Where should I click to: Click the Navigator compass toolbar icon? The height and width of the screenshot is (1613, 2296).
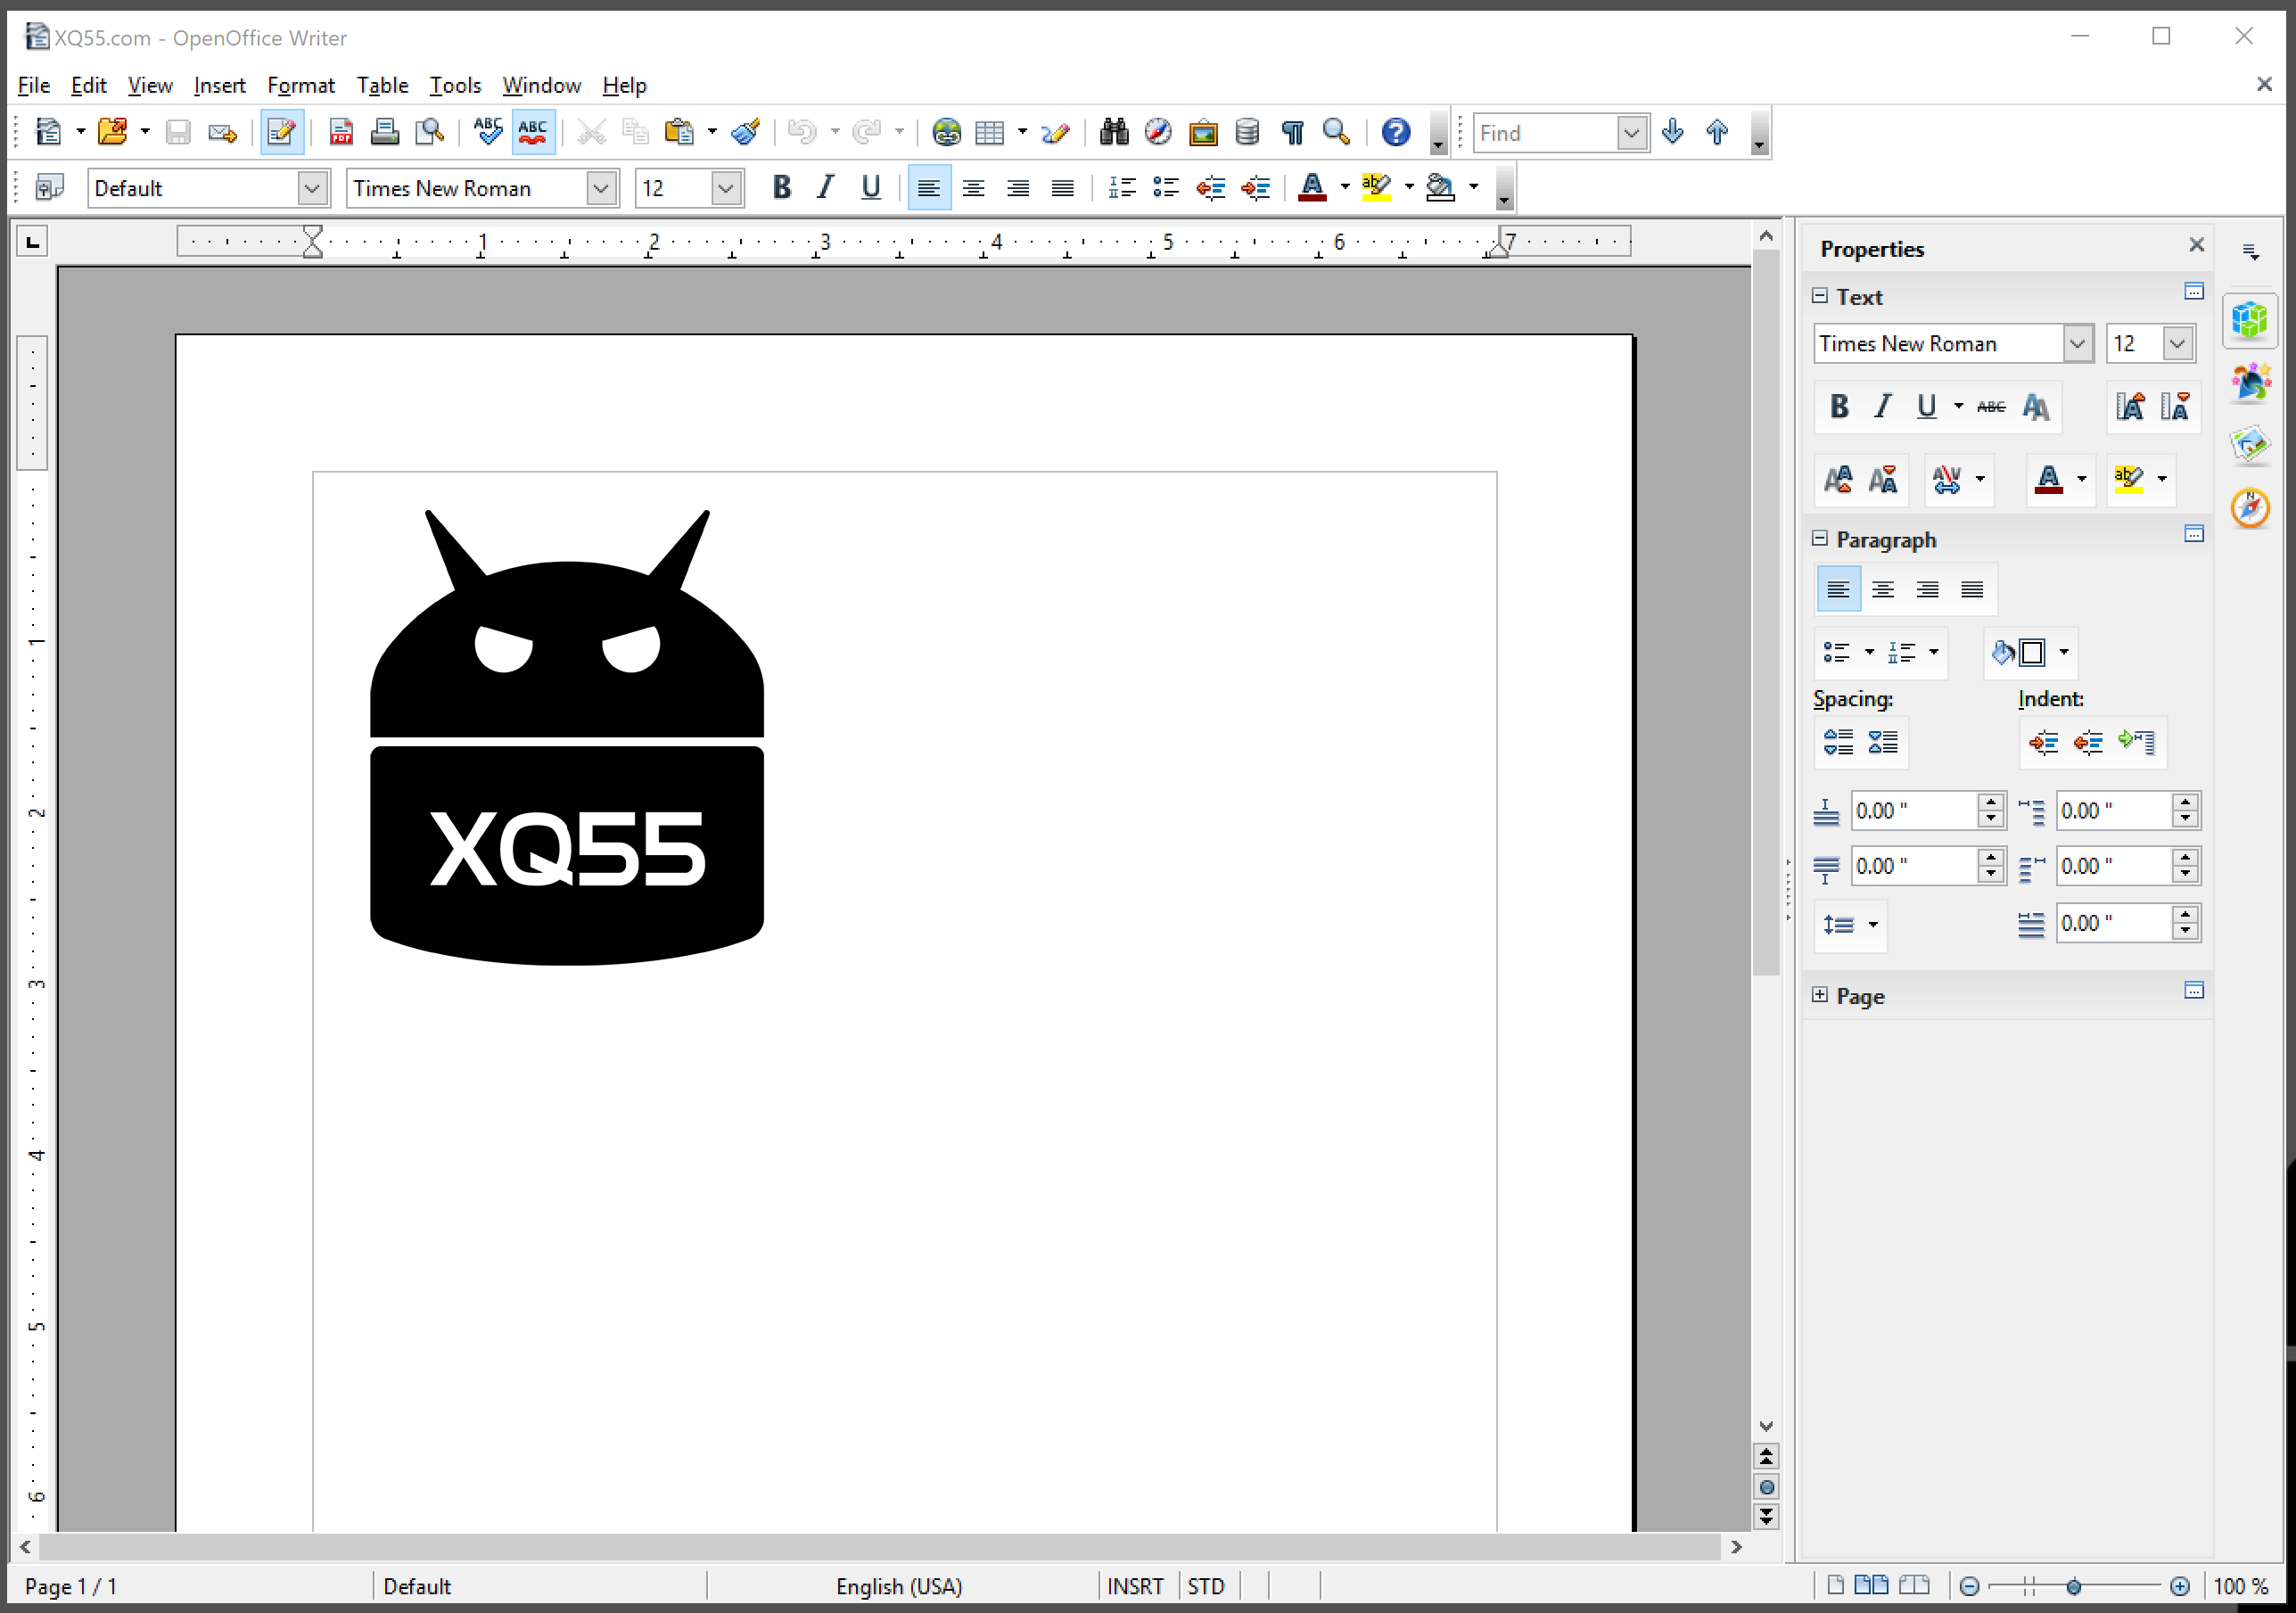click(1158, 132)
